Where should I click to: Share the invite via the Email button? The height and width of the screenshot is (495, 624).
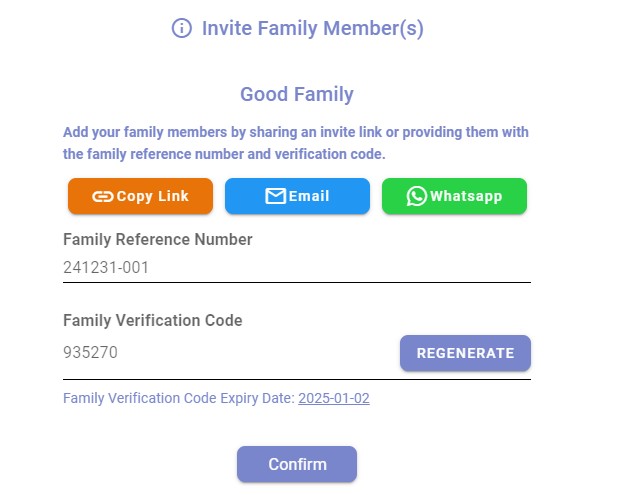[297, 197]
